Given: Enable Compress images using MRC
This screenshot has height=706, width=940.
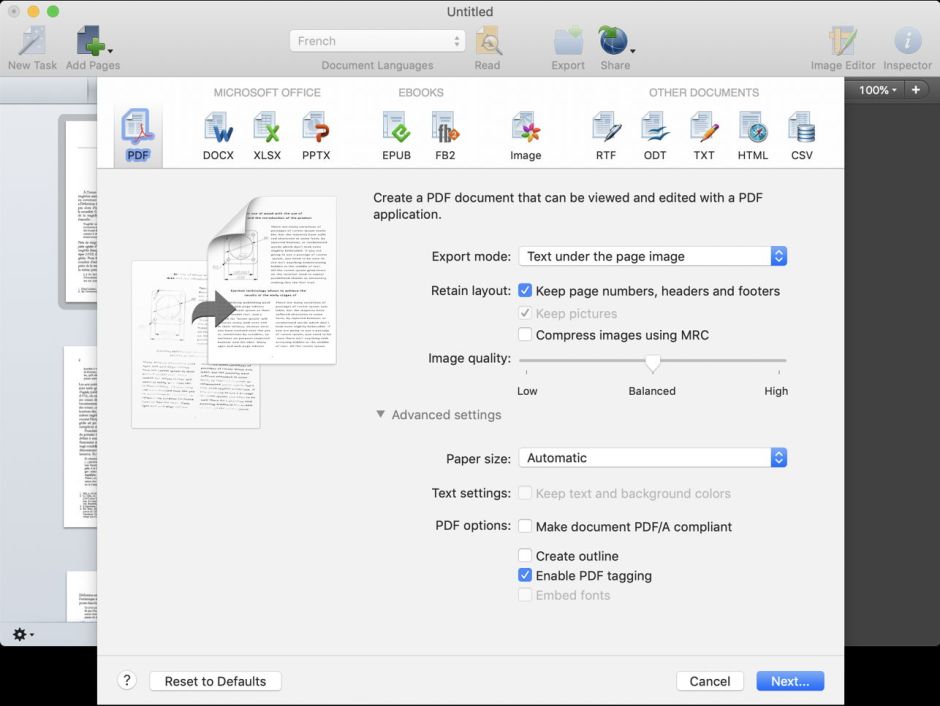Looking at the screenshot, I should point(525,335).
